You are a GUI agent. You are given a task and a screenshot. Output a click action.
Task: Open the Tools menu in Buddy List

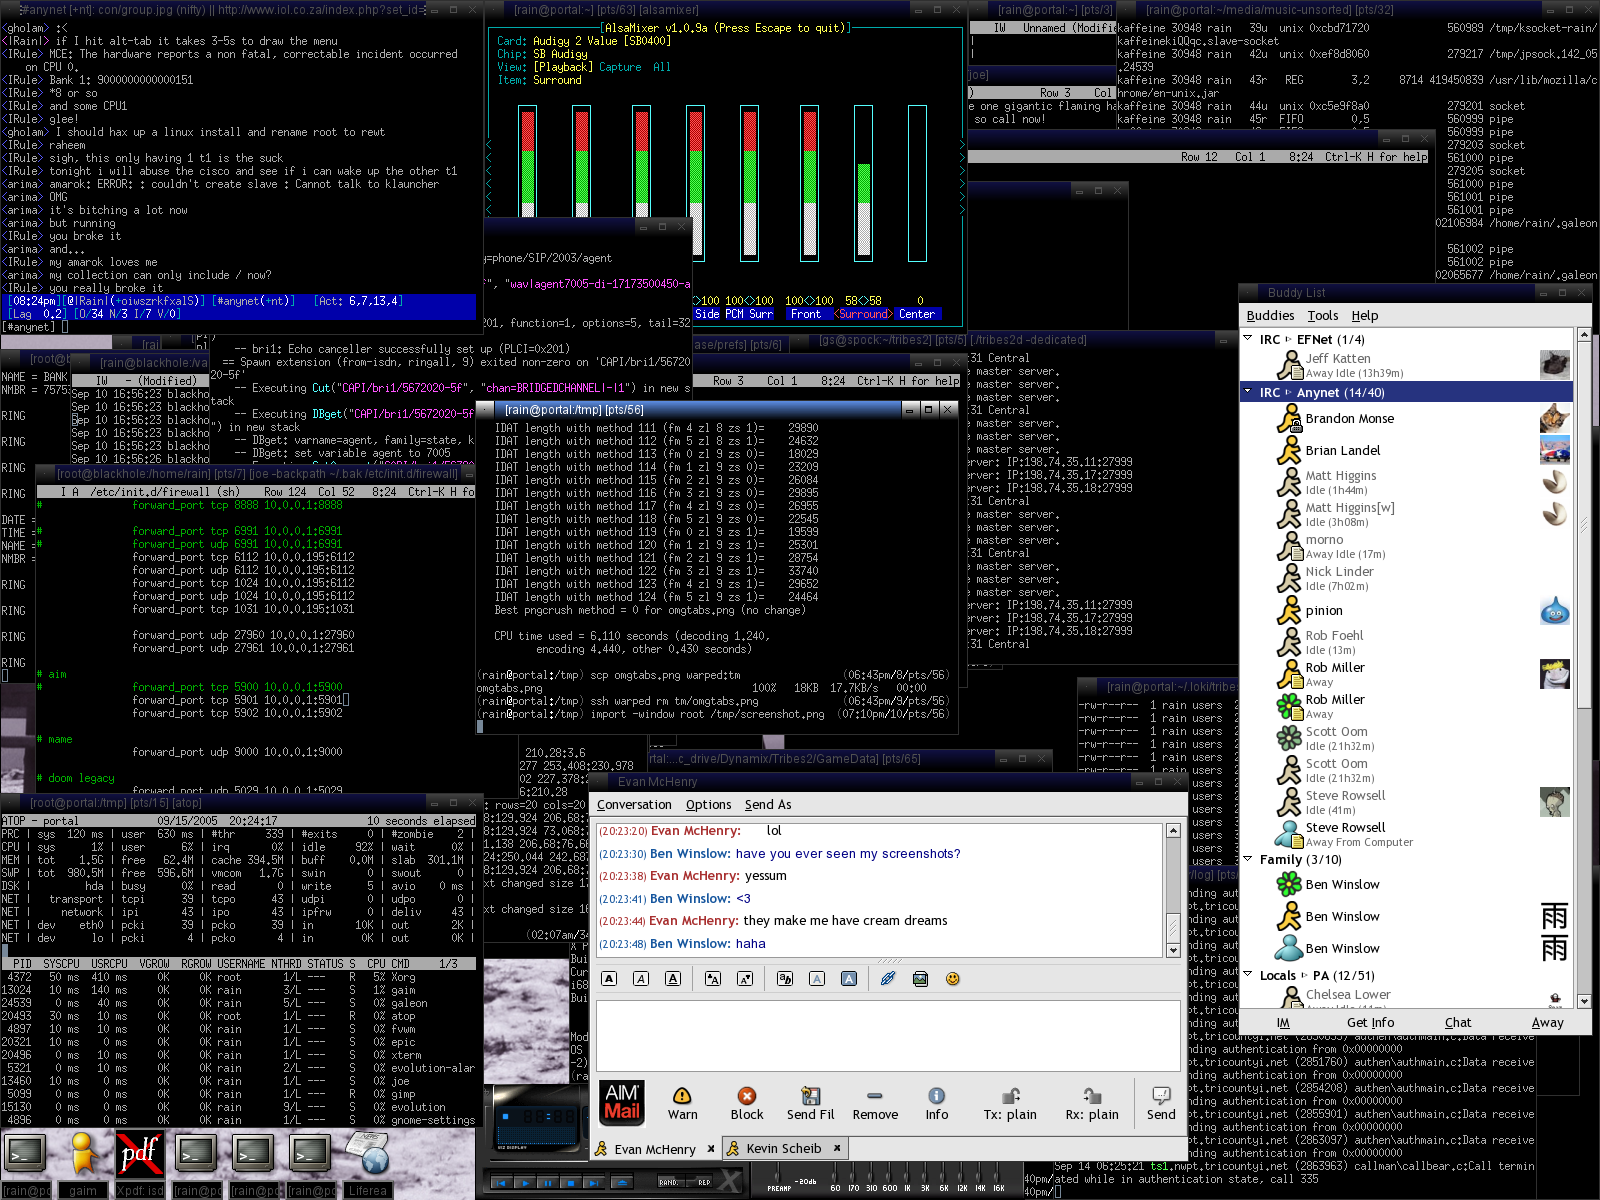[1323, 316]
